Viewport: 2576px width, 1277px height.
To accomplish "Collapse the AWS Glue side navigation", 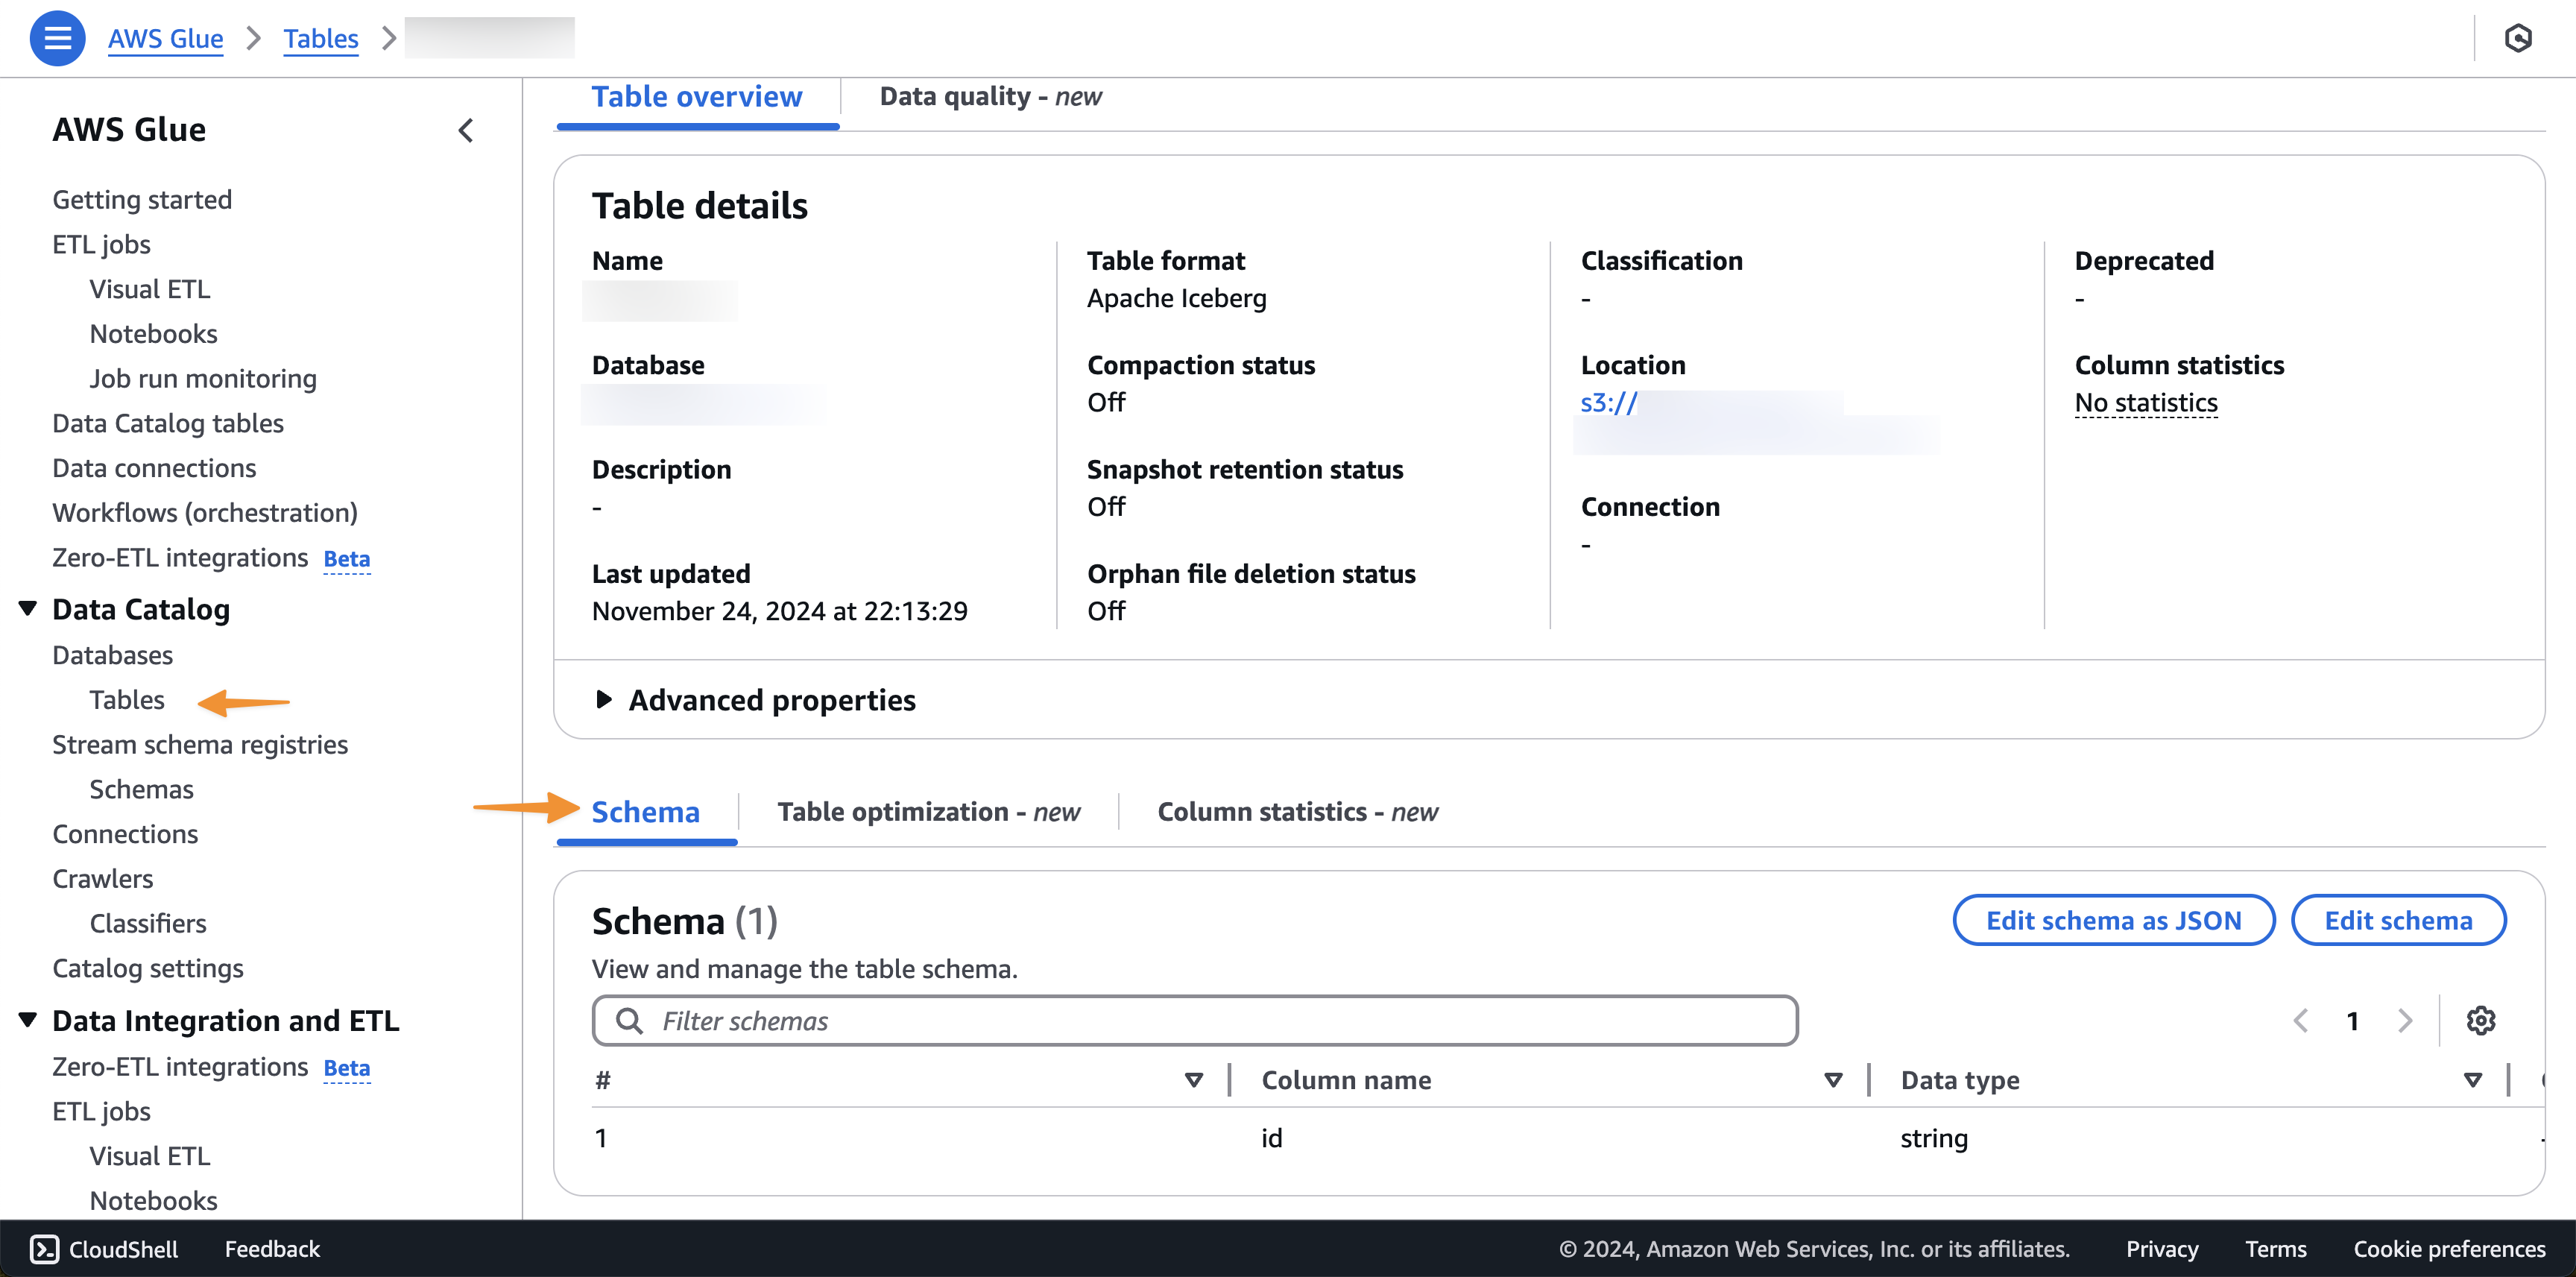I will pos(466,130).
